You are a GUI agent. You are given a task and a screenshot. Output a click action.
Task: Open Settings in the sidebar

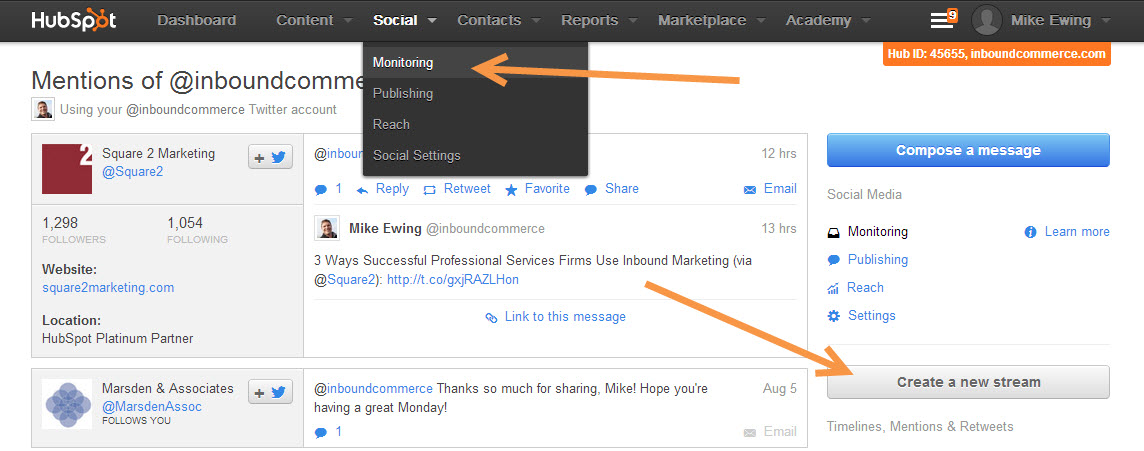click(x=861, y=316)
